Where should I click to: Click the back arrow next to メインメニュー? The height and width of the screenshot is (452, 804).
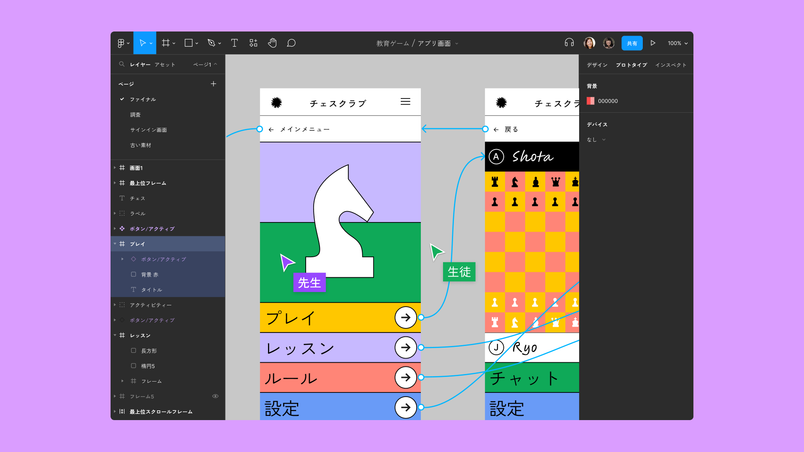tap(271, 130)
